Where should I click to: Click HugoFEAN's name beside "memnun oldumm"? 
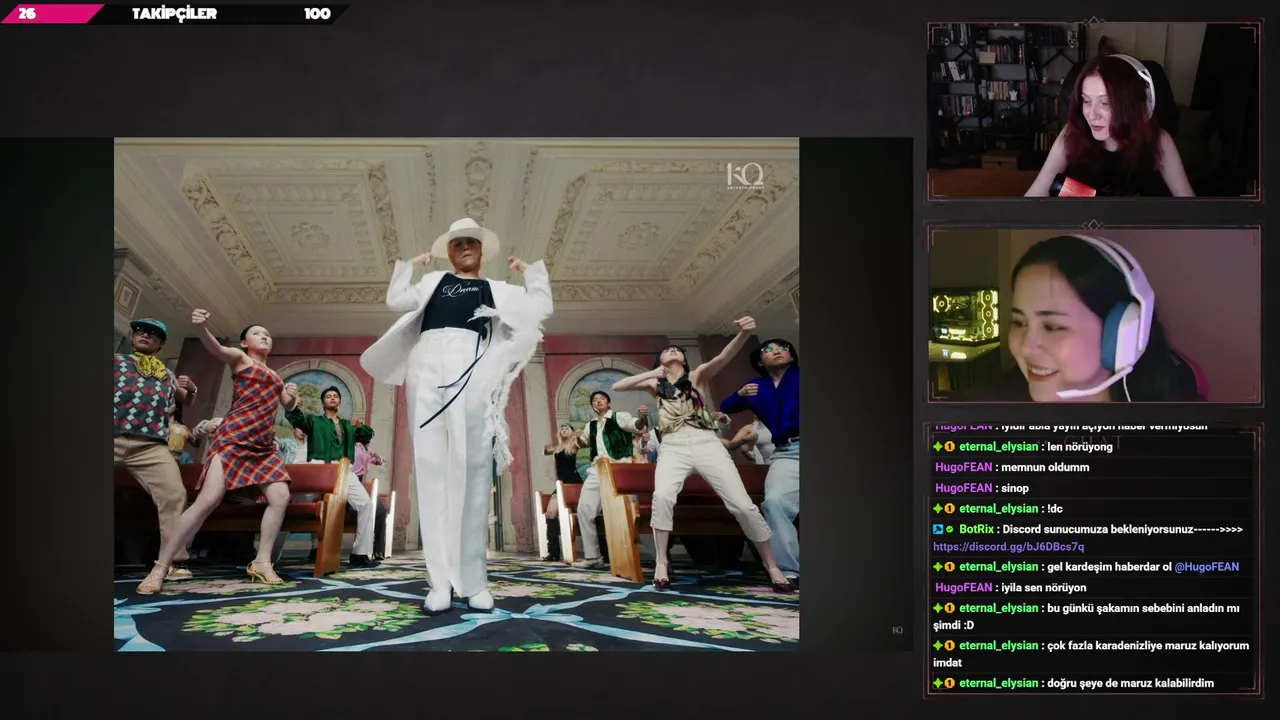coord(963,467)
